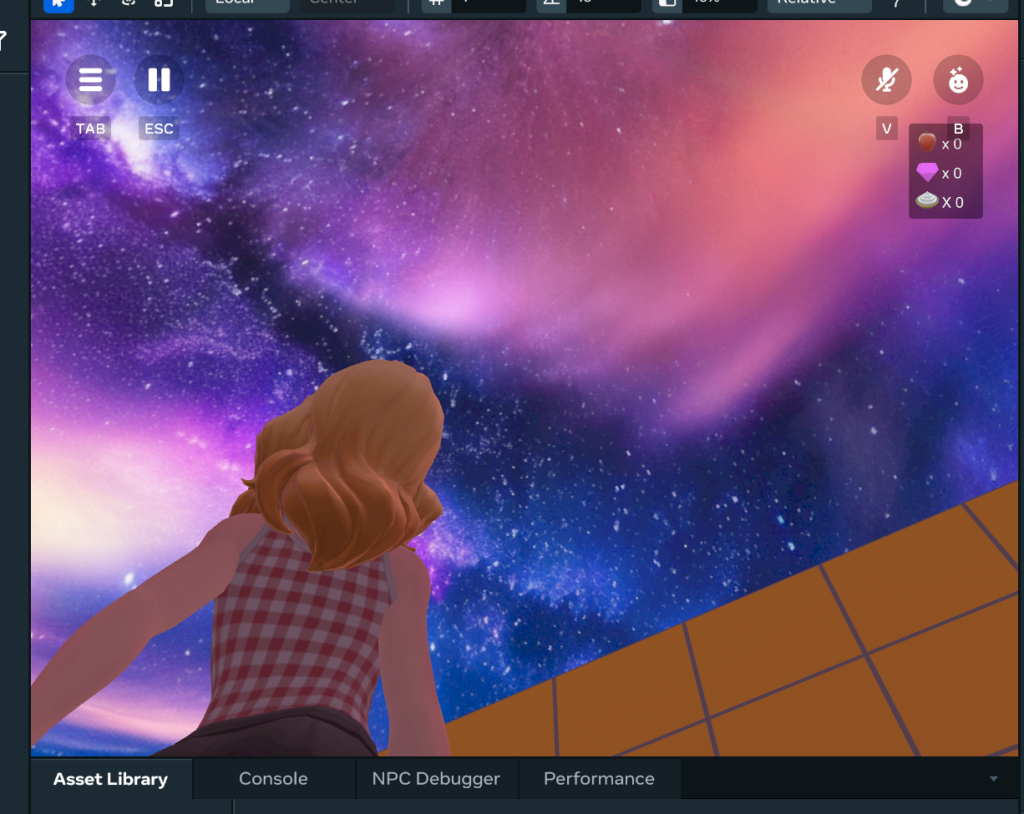Select the blue highlighted tool in top toolbar
This screenshot has height=814, width=1024.
[58, 3]
